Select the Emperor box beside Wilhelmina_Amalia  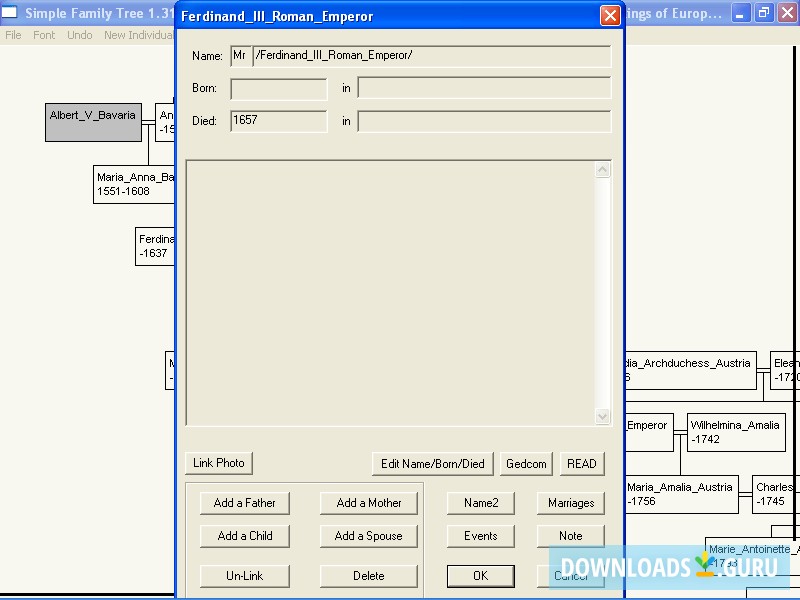click(649, 432)
